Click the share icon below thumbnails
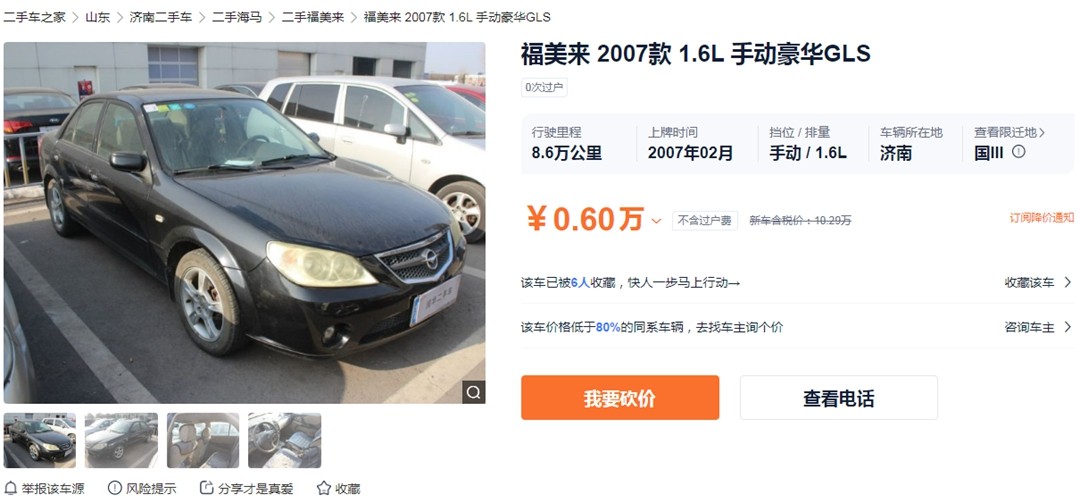The image size is (1080, 503). (206, 489)
